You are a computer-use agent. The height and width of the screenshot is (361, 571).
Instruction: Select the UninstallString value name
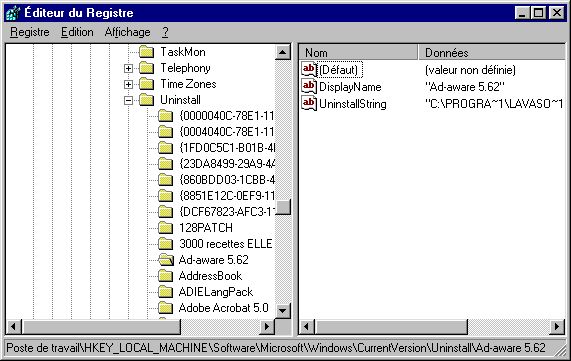click(353, 104)
